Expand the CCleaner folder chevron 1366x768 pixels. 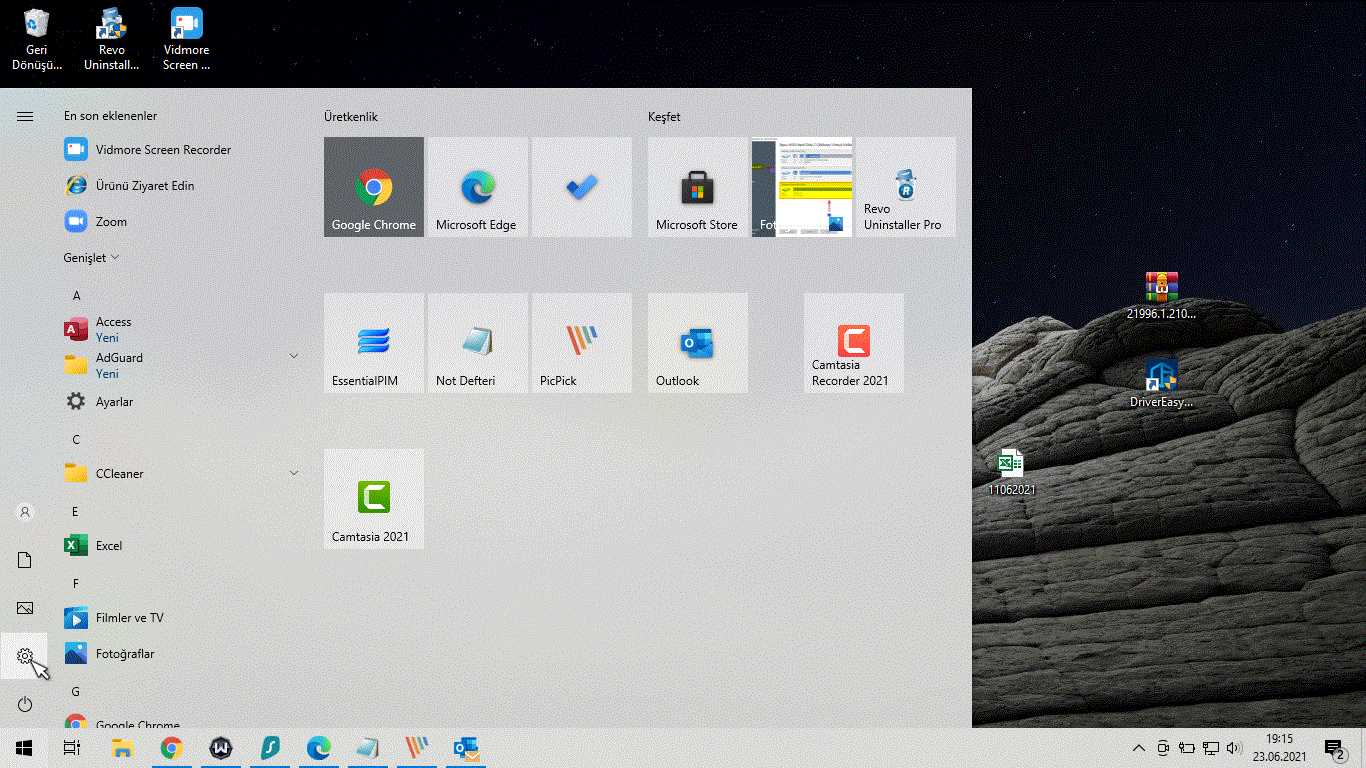[x=294, y=473]
